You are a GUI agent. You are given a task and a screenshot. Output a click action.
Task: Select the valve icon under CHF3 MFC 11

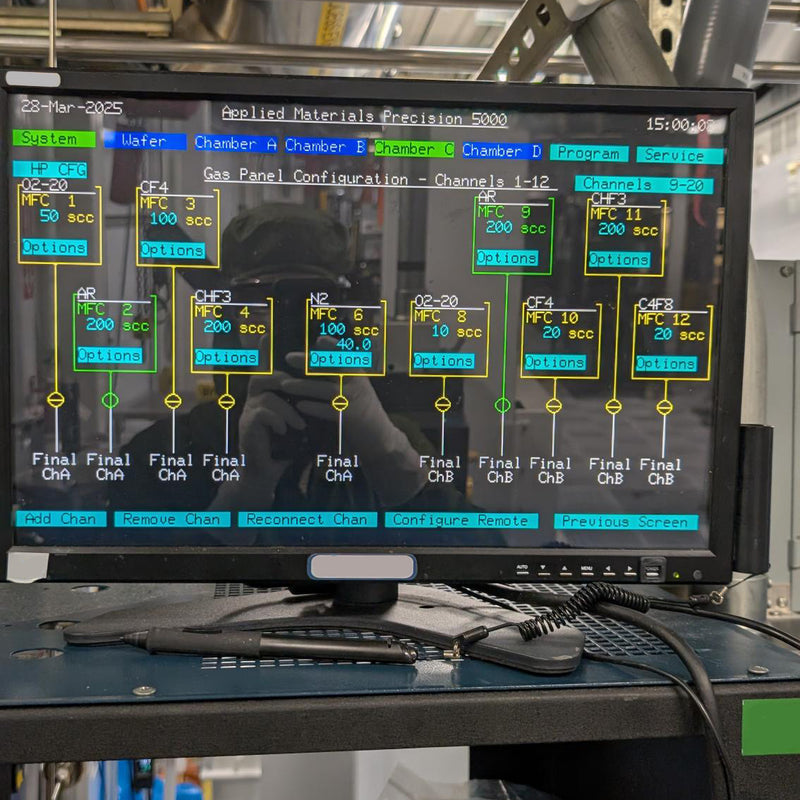click(x=612, y=407)
